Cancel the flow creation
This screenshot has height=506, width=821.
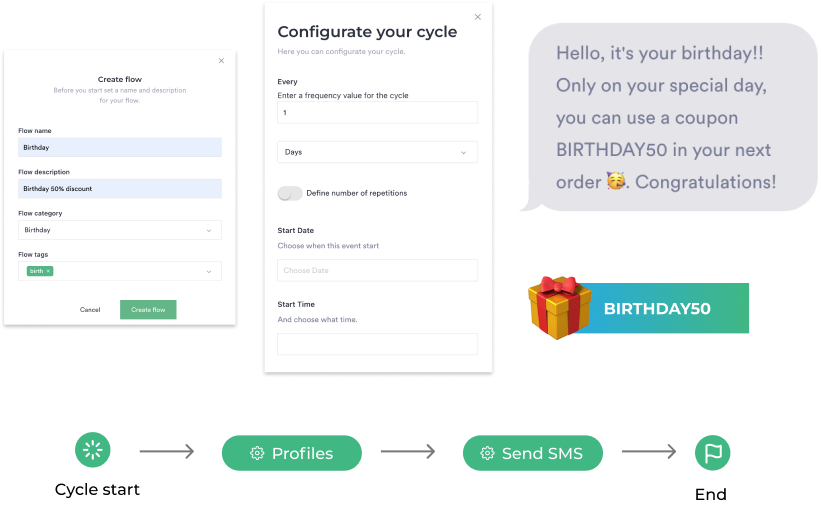90,310
